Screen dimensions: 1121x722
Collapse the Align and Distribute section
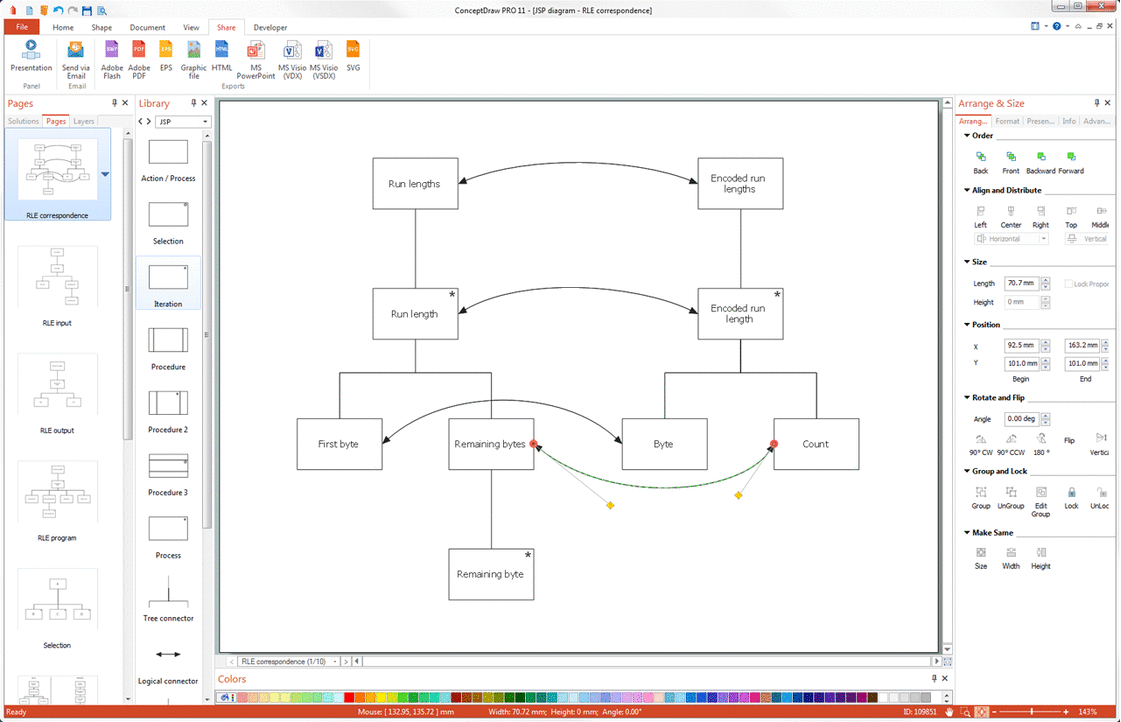click(x=966, y=190)
